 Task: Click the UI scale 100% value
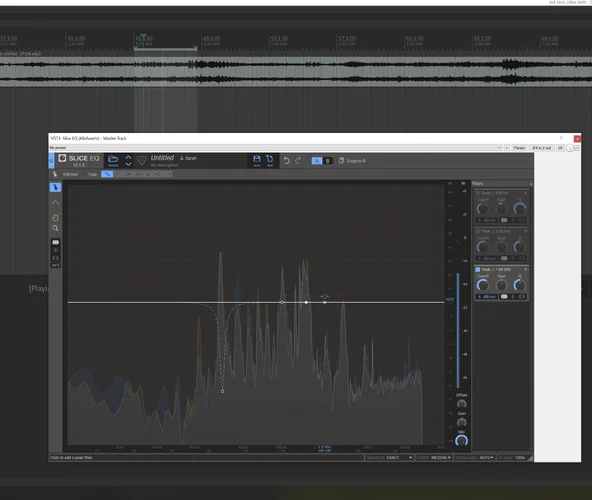coord(520,458)
